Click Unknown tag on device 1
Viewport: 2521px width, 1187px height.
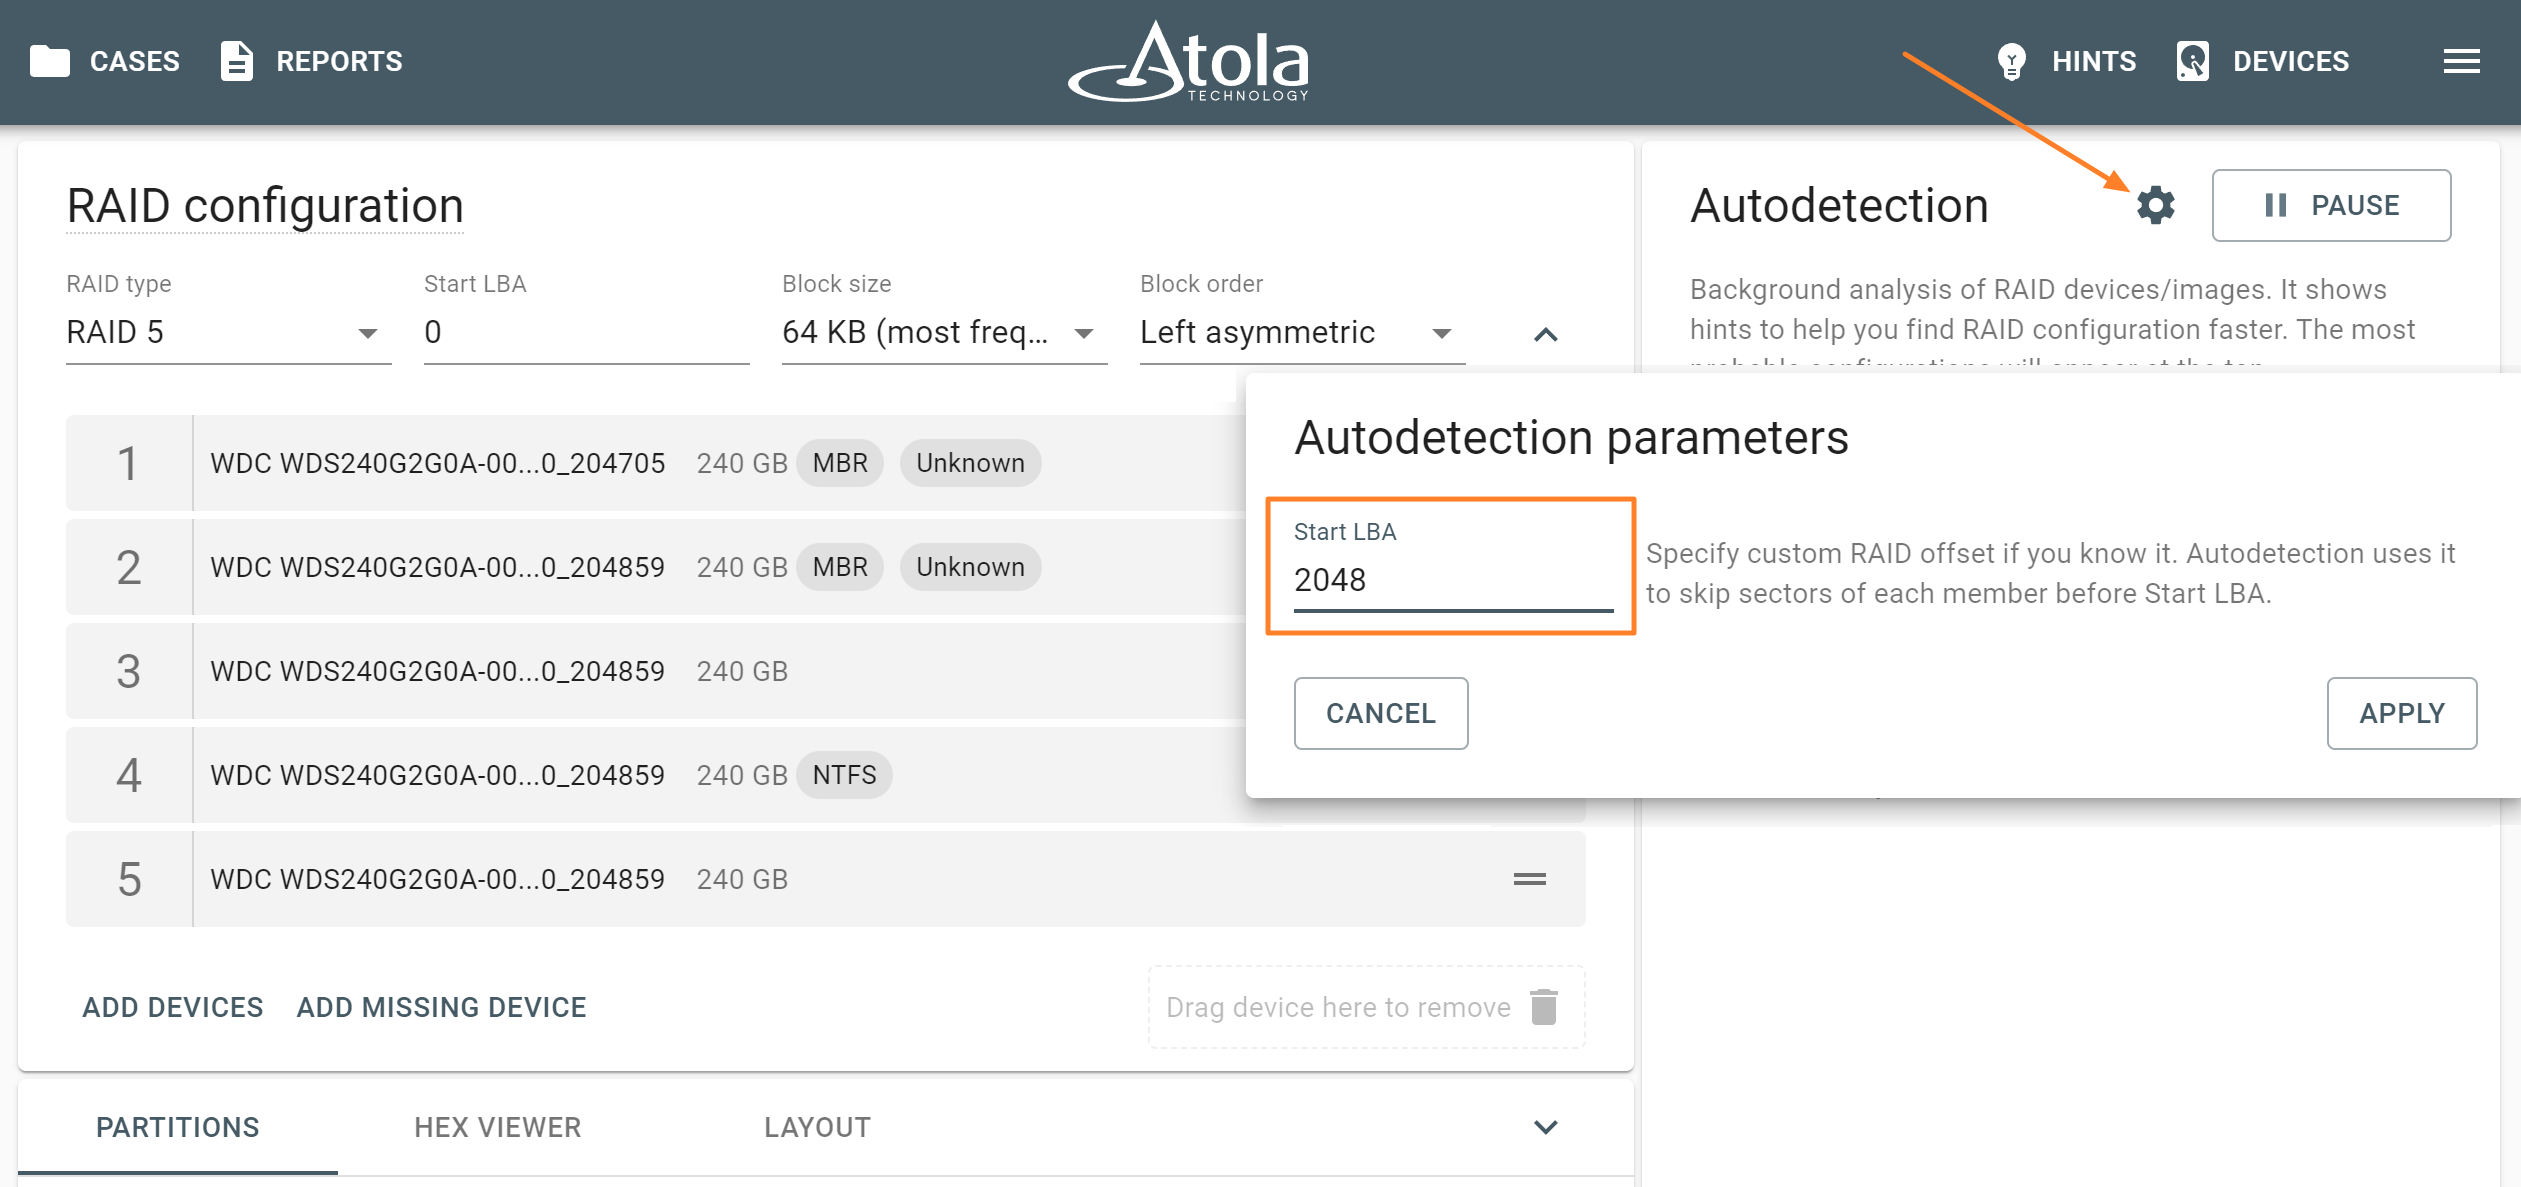coord(970,463)
